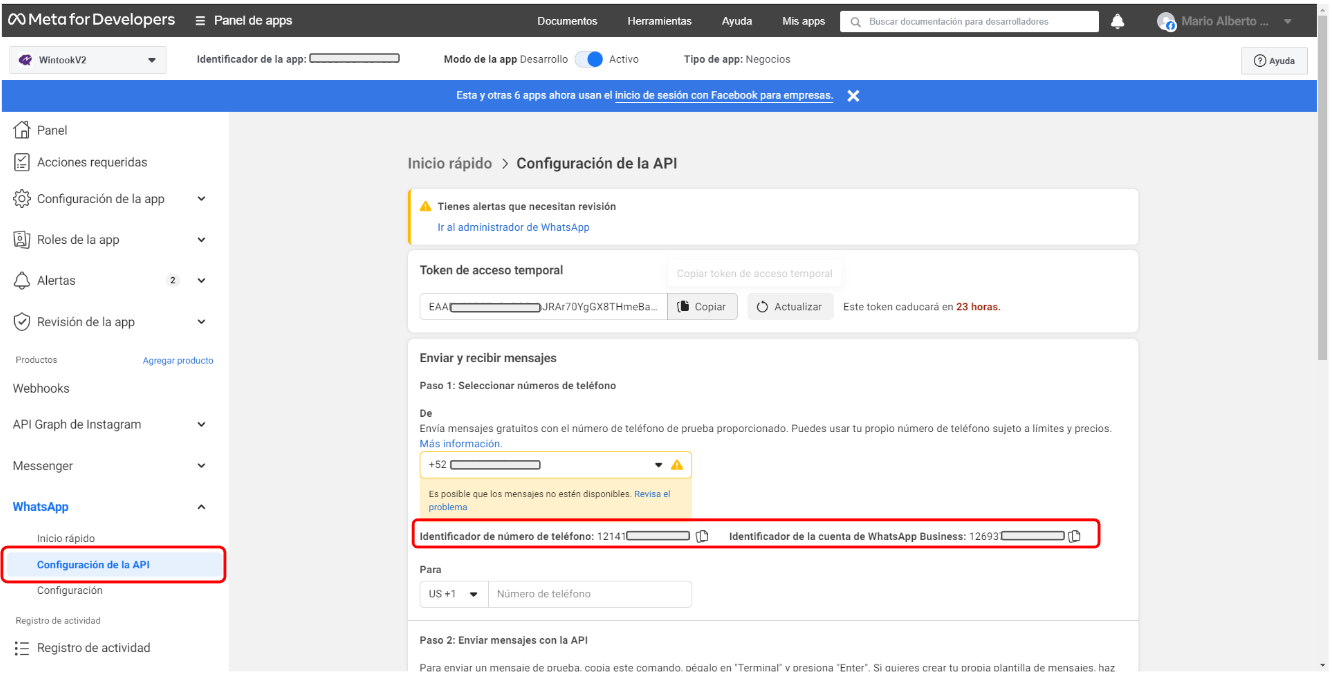This screenshot has width=1332, height=675.
Task: Open Acciones requeridas in sidebar
Action: click(91, 162)
